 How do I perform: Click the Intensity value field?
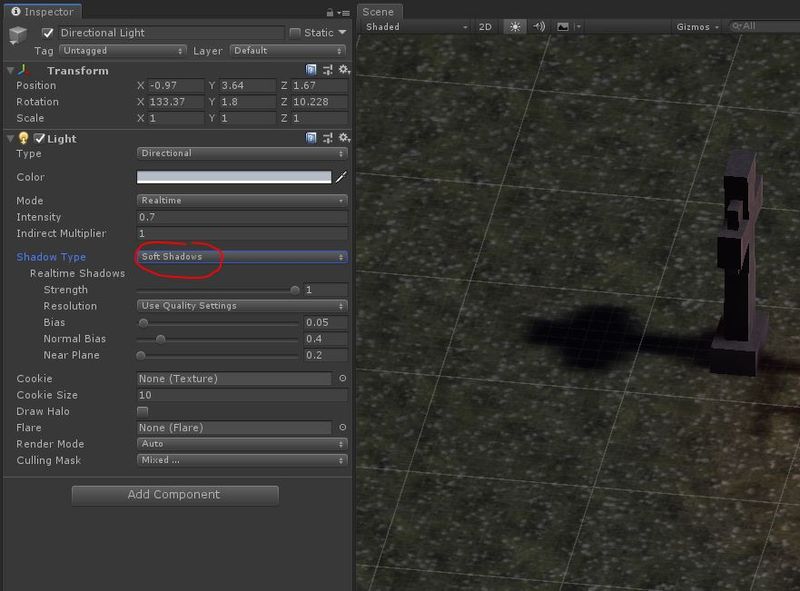coord(242,217)
